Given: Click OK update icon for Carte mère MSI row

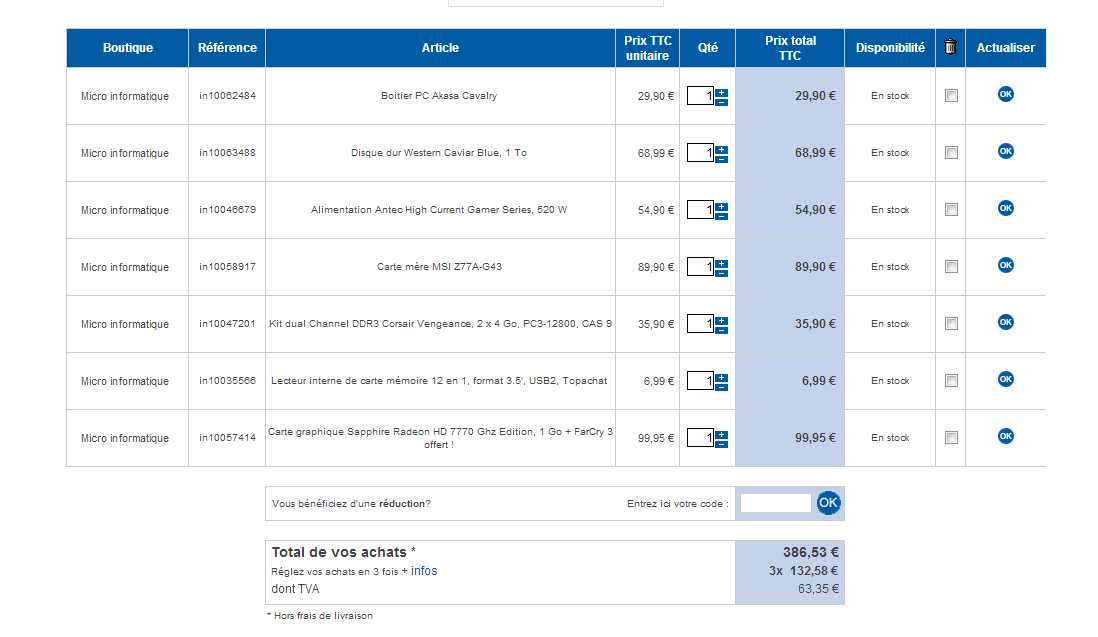Looking at the screenshot, I should (x=1005, y=265).
